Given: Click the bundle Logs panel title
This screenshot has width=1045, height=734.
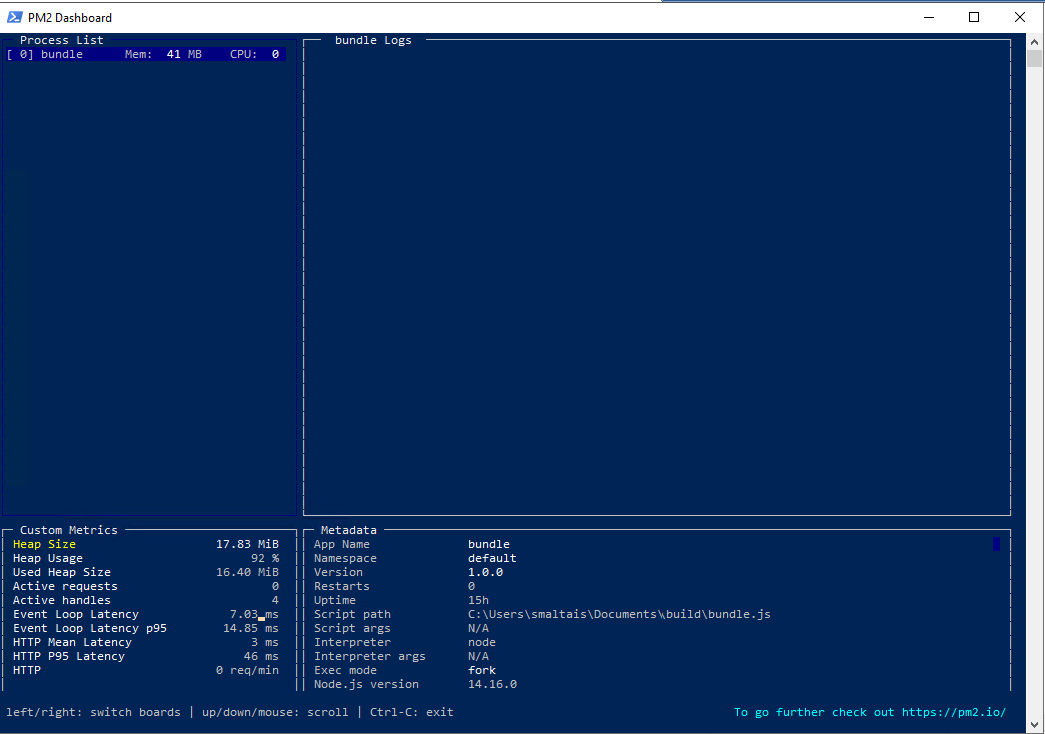Looking at the screenshot, I should (373, 41).
